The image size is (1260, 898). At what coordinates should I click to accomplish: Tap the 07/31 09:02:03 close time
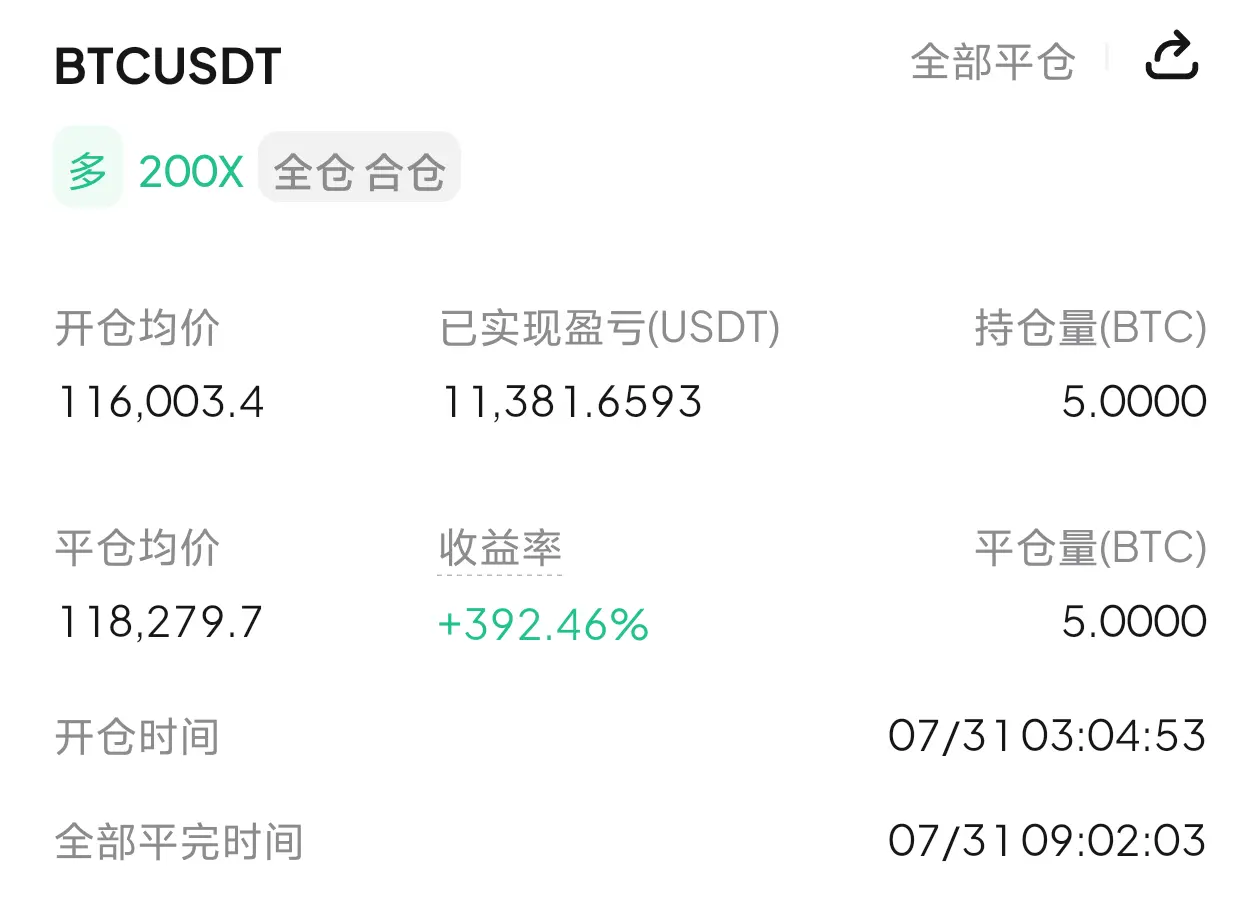tap(1047, 840)
